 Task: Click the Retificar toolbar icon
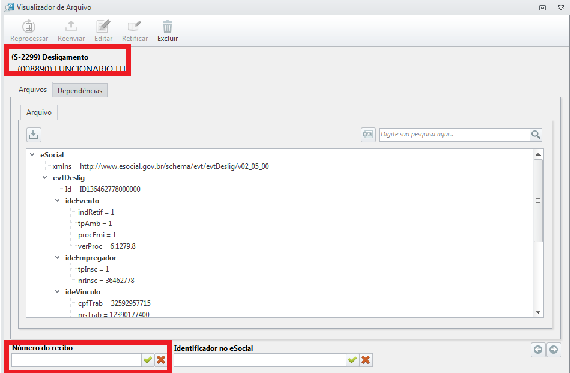[134, 26]
